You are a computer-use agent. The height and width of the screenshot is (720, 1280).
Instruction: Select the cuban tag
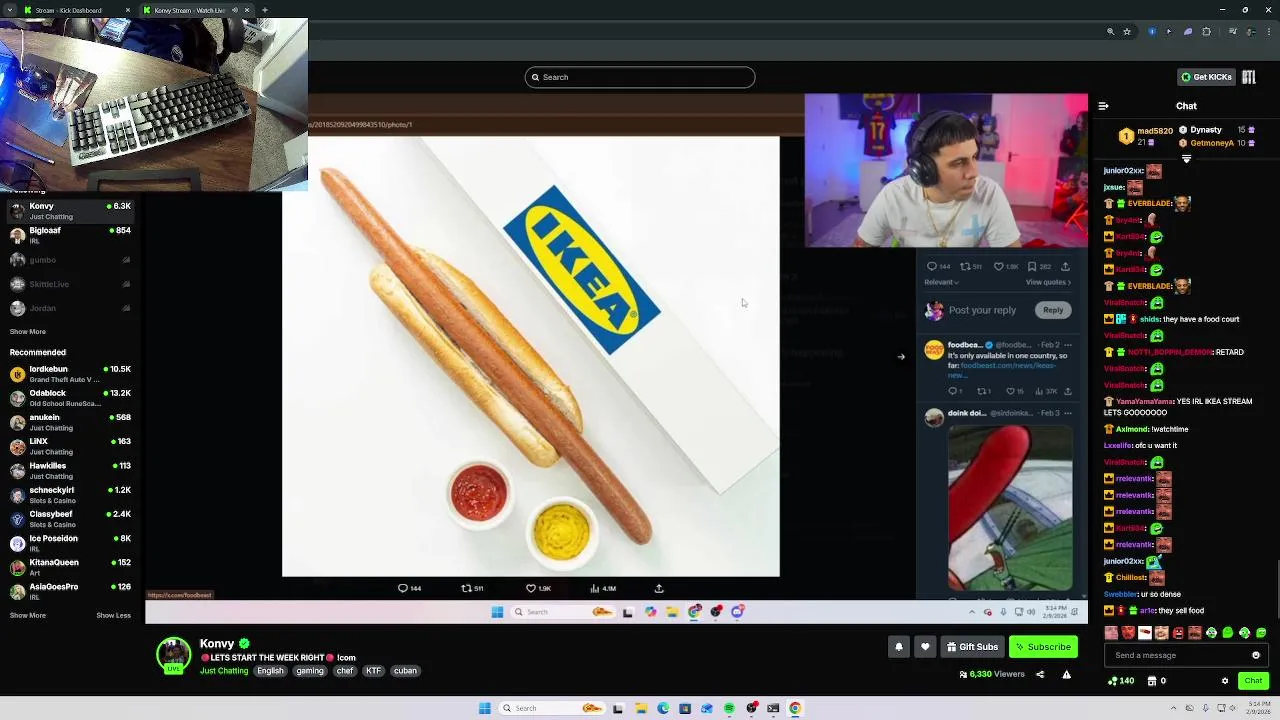point(405,671)
